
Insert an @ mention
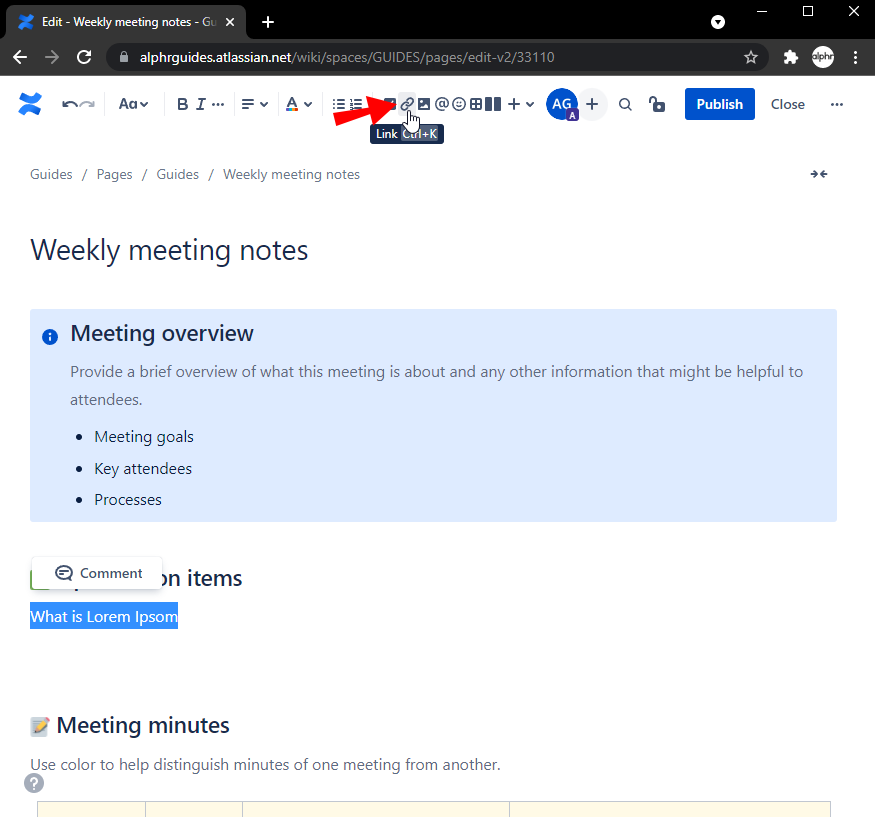(441, 104)
